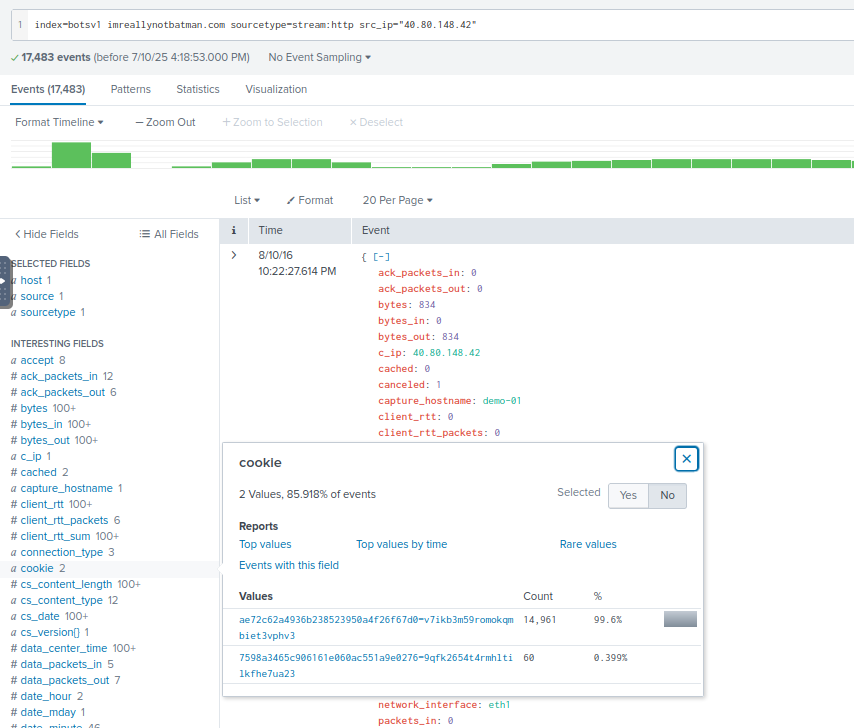Switch to the Events tab
The height and width of the screenshot is (728, 854).
(x=48, y=89)
